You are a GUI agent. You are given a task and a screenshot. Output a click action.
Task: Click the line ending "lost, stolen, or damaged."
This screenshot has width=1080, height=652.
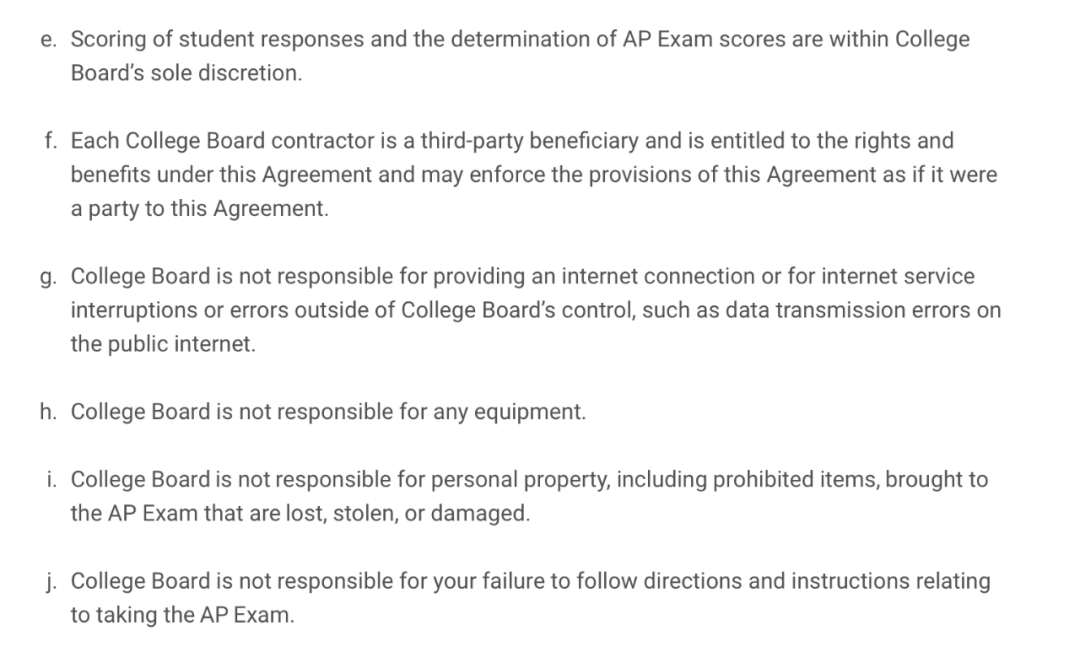click(300, 514)
